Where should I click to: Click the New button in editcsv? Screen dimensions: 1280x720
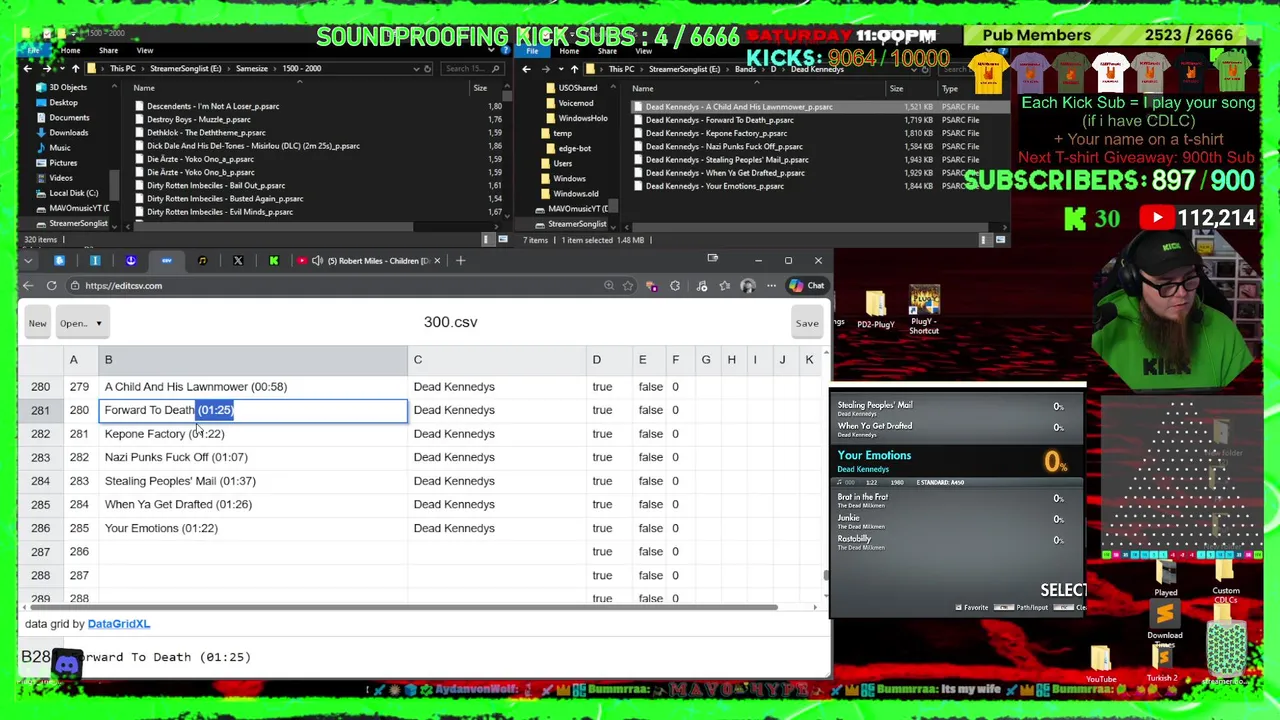point(37,323)
